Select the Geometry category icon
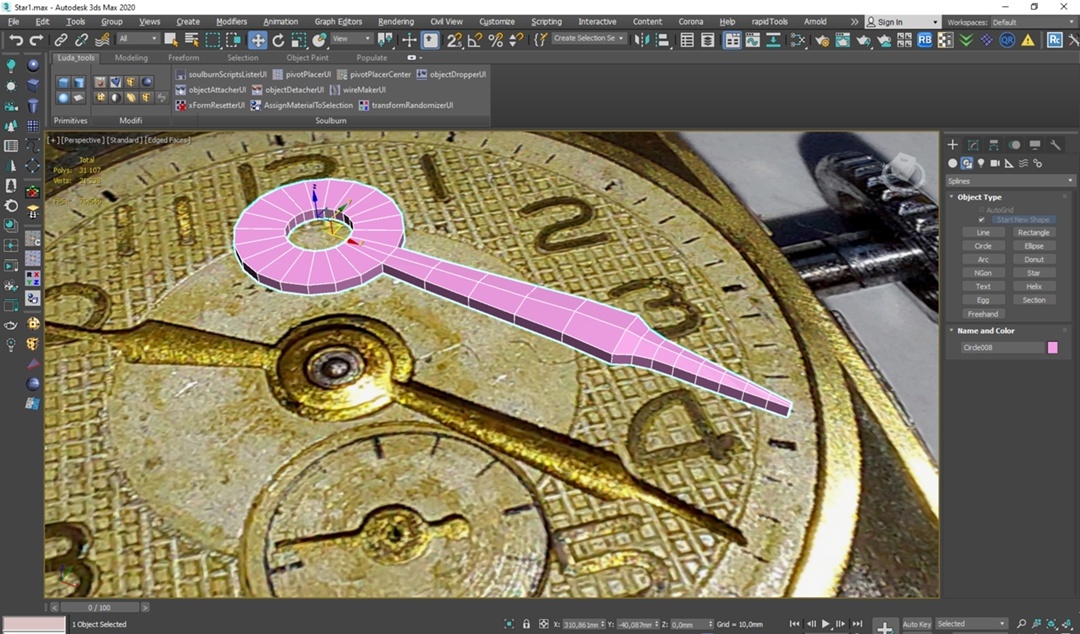The image size is (1080, 634). coord(953,163)
